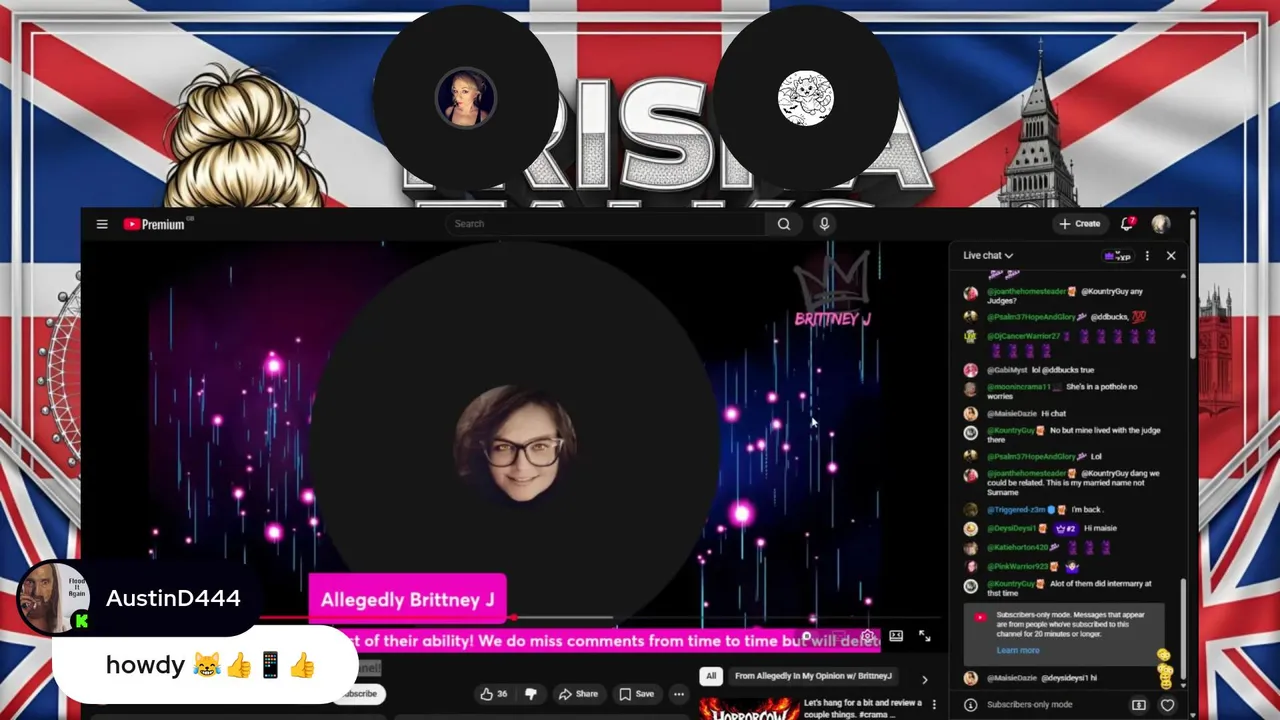Image resolution: width=1280 pixels, height=720 pixels.
Task: Click the live chat scrollbar thumb
Action: point(1183,629)
